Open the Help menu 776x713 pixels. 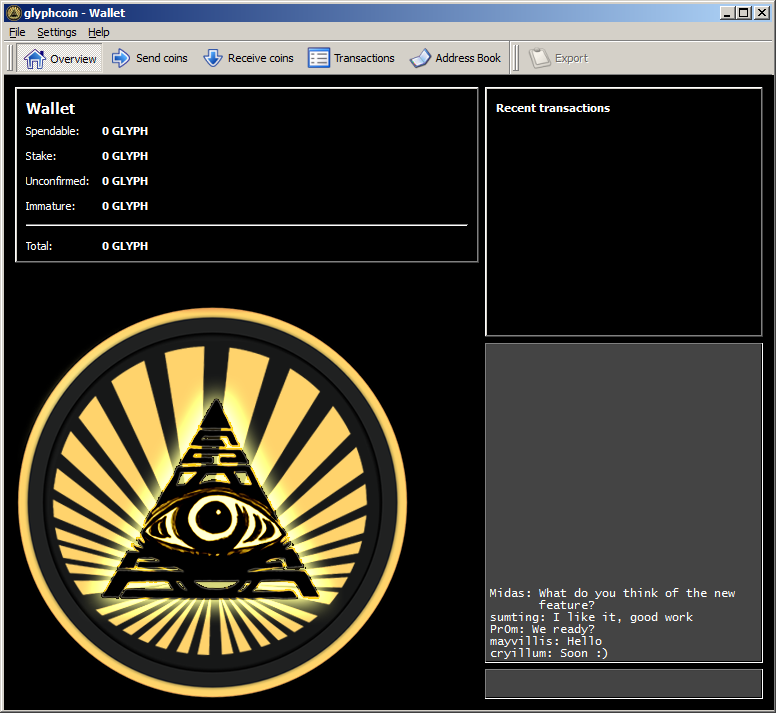click(98, 32)
